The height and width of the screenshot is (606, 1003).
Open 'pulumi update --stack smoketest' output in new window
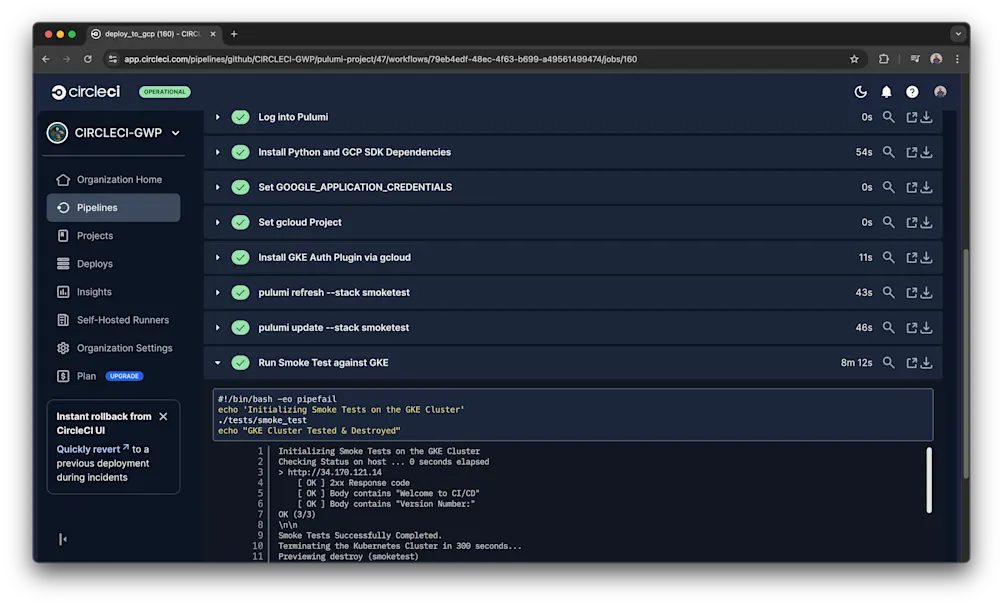[x=910, y=327]
